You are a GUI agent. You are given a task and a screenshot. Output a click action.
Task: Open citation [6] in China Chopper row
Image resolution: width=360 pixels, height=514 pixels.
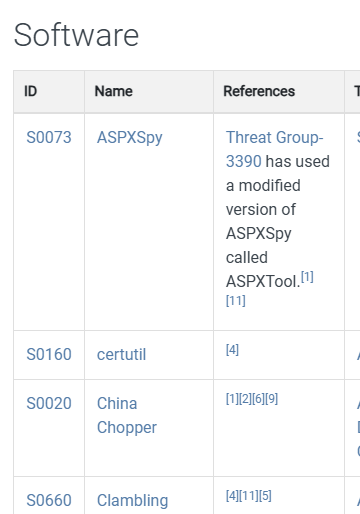pyautogui.click(x=258, y=399)
